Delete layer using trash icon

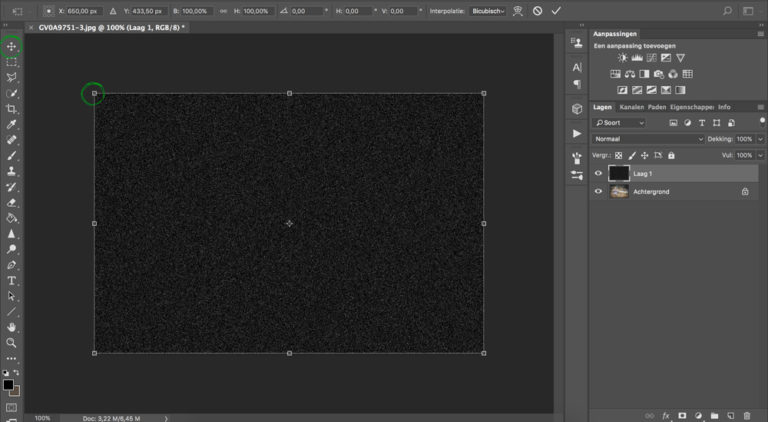[x=746, y=414]
